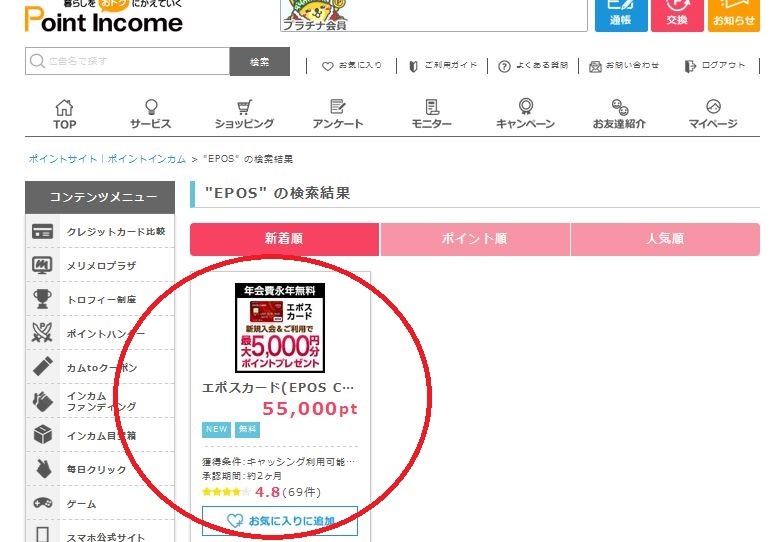The image size is (775, 542).
Task: Open the マイページ icon
Action: click(x=713, y=107)
